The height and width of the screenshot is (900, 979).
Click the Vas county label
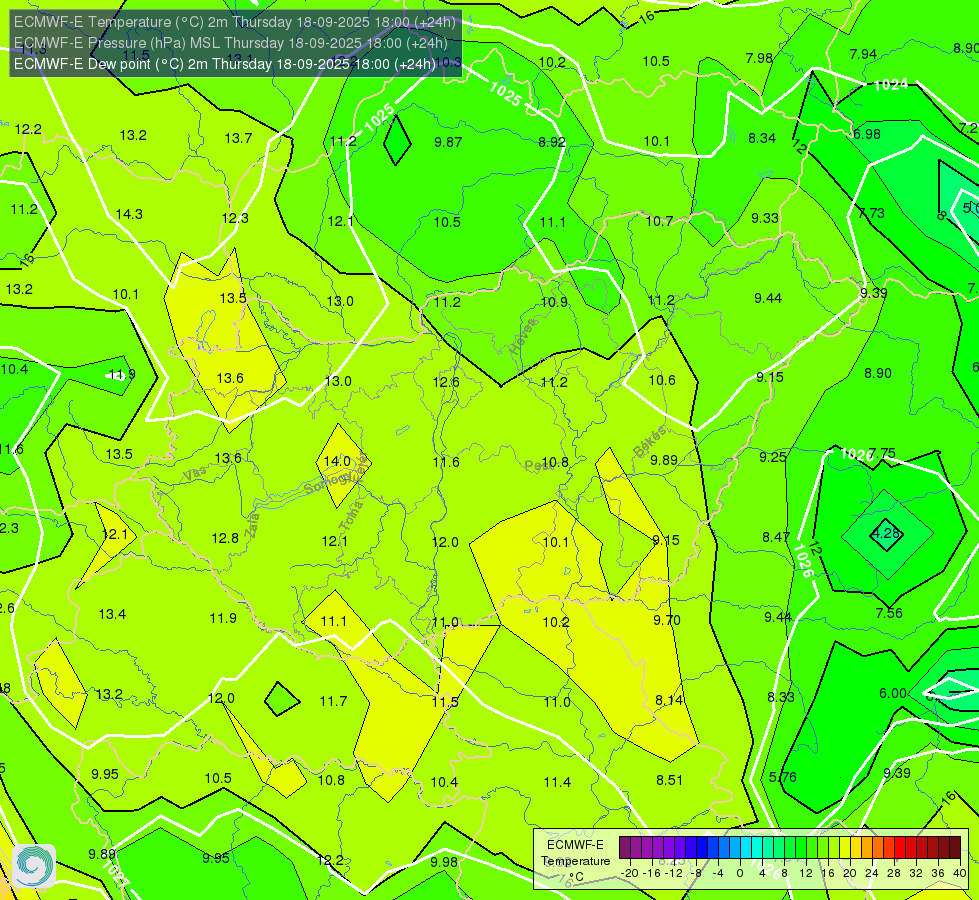pos(195,474)
